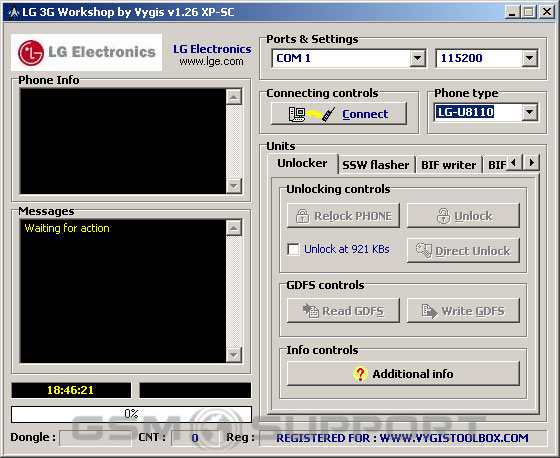Click the padlock icon on Relock PHONE
This screenshot has width=560, height=458.
[x=302, y=216]
